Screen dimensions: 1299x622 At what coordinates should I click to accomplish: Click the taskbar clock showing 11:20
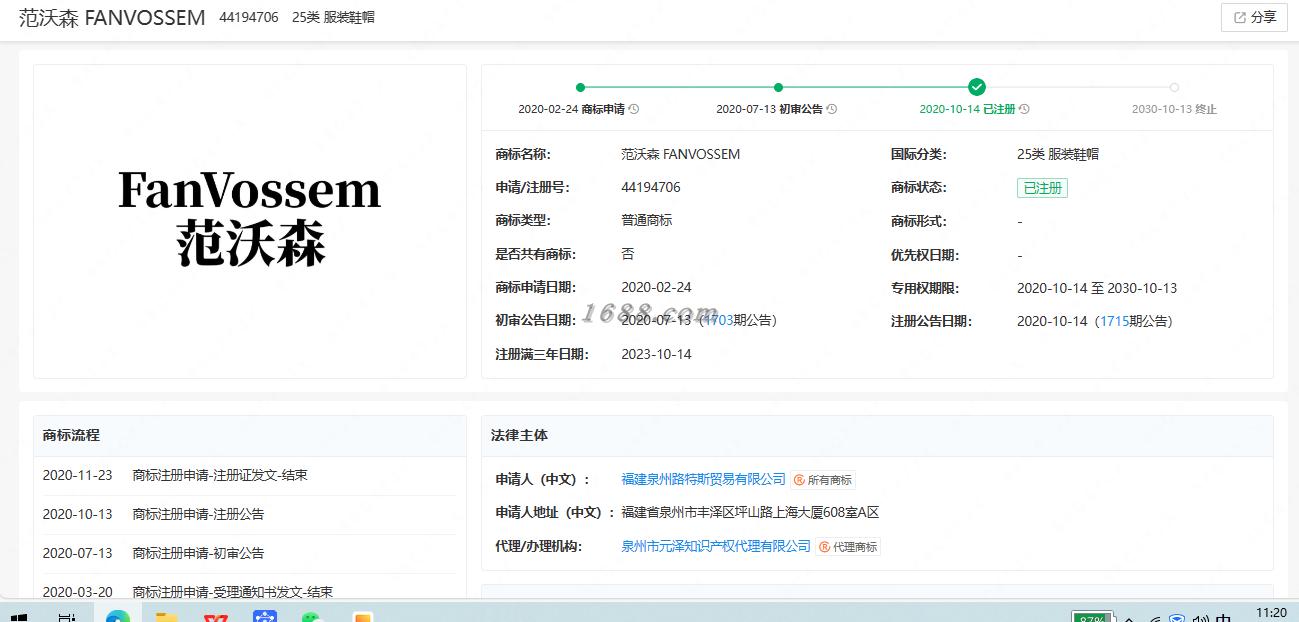click(x=1271, y=612)
